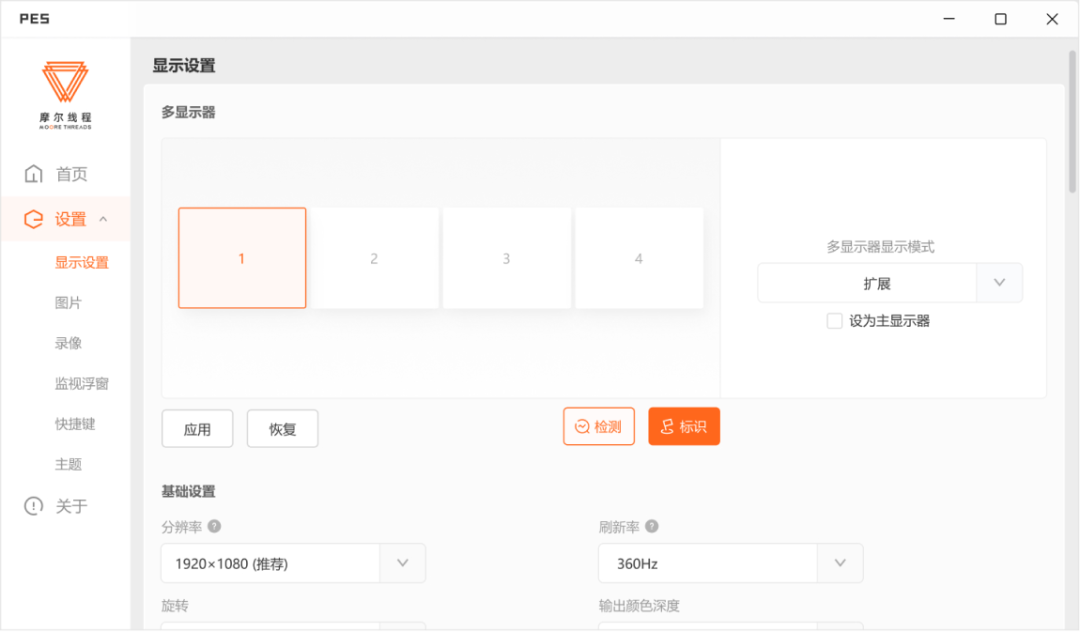
Task: Click the Moore Threads logo
Action: click(65, 95)
